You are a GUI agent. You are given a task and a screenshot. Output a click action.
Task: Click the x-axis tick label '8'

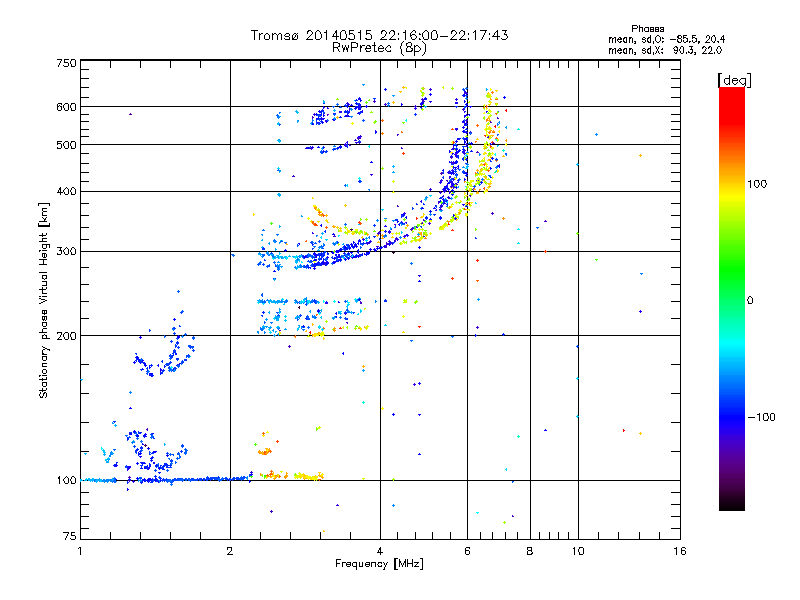pos(530,551)
